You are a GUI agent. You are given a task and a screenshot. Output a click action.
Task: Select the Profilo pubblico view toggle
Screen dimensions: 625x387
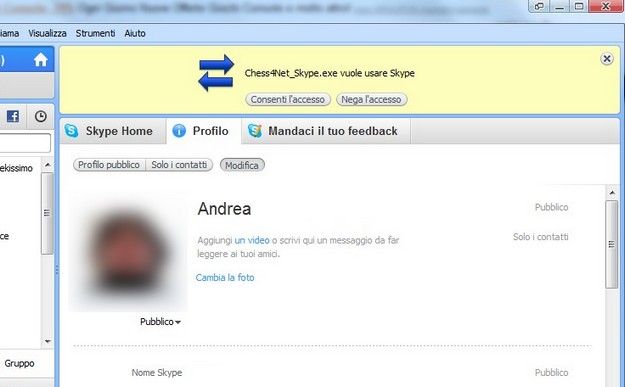[x=109, y=165]
